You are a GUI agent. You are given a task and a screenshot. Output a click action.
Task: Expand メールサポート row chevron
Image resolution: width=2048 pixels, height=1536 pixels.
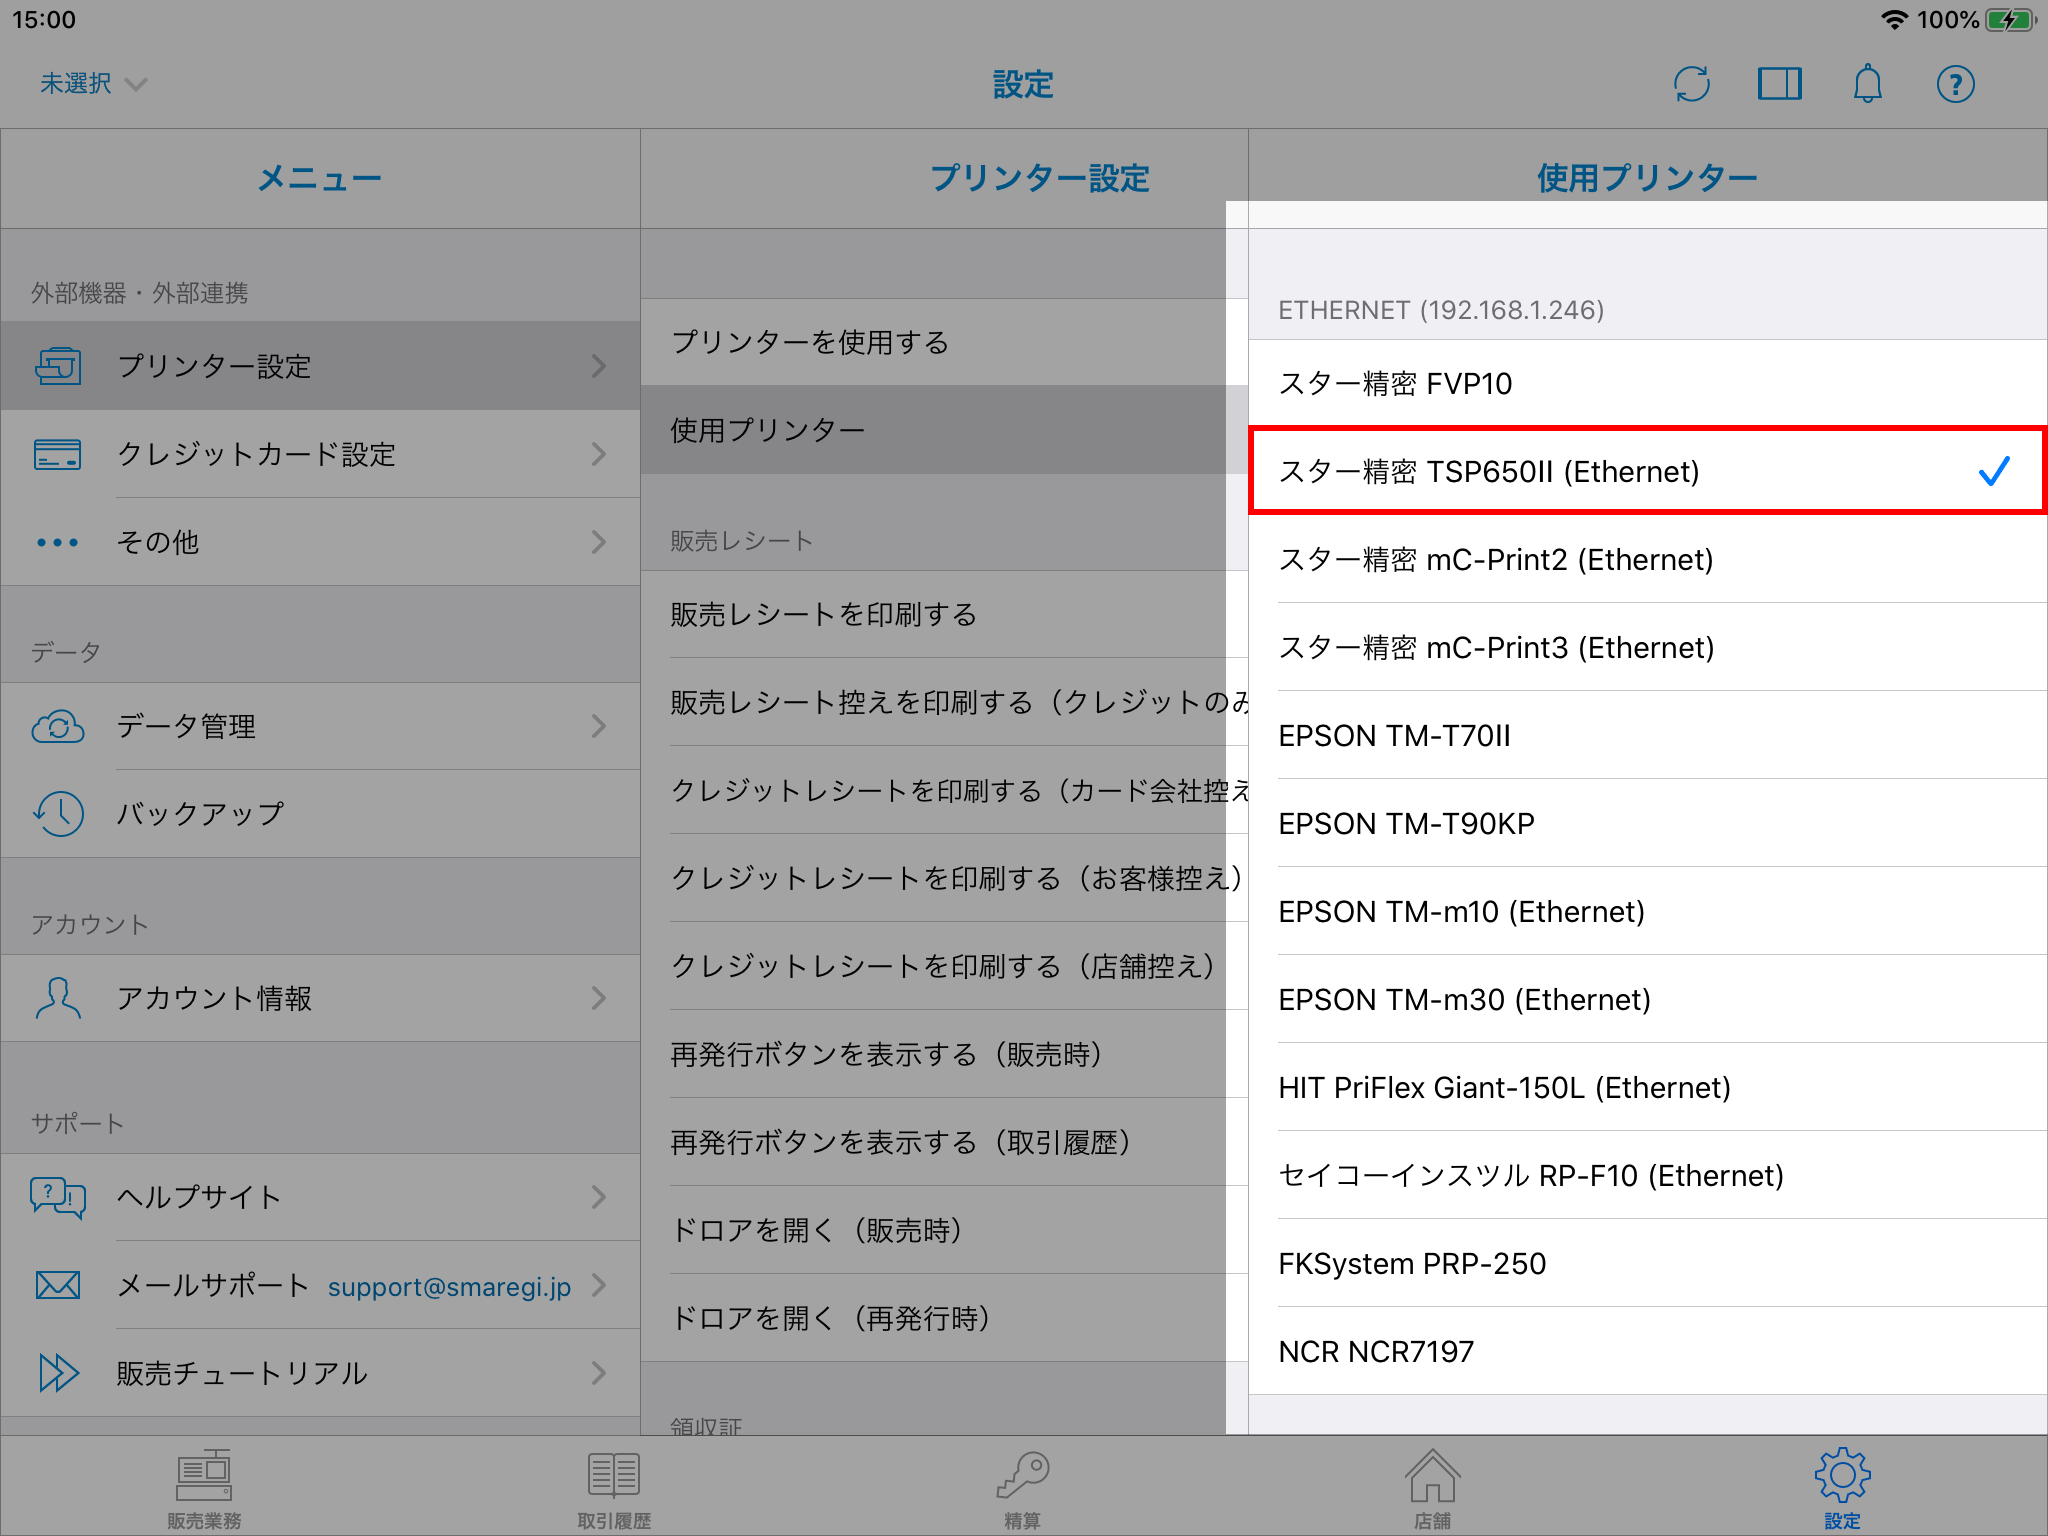point(599,1285)
